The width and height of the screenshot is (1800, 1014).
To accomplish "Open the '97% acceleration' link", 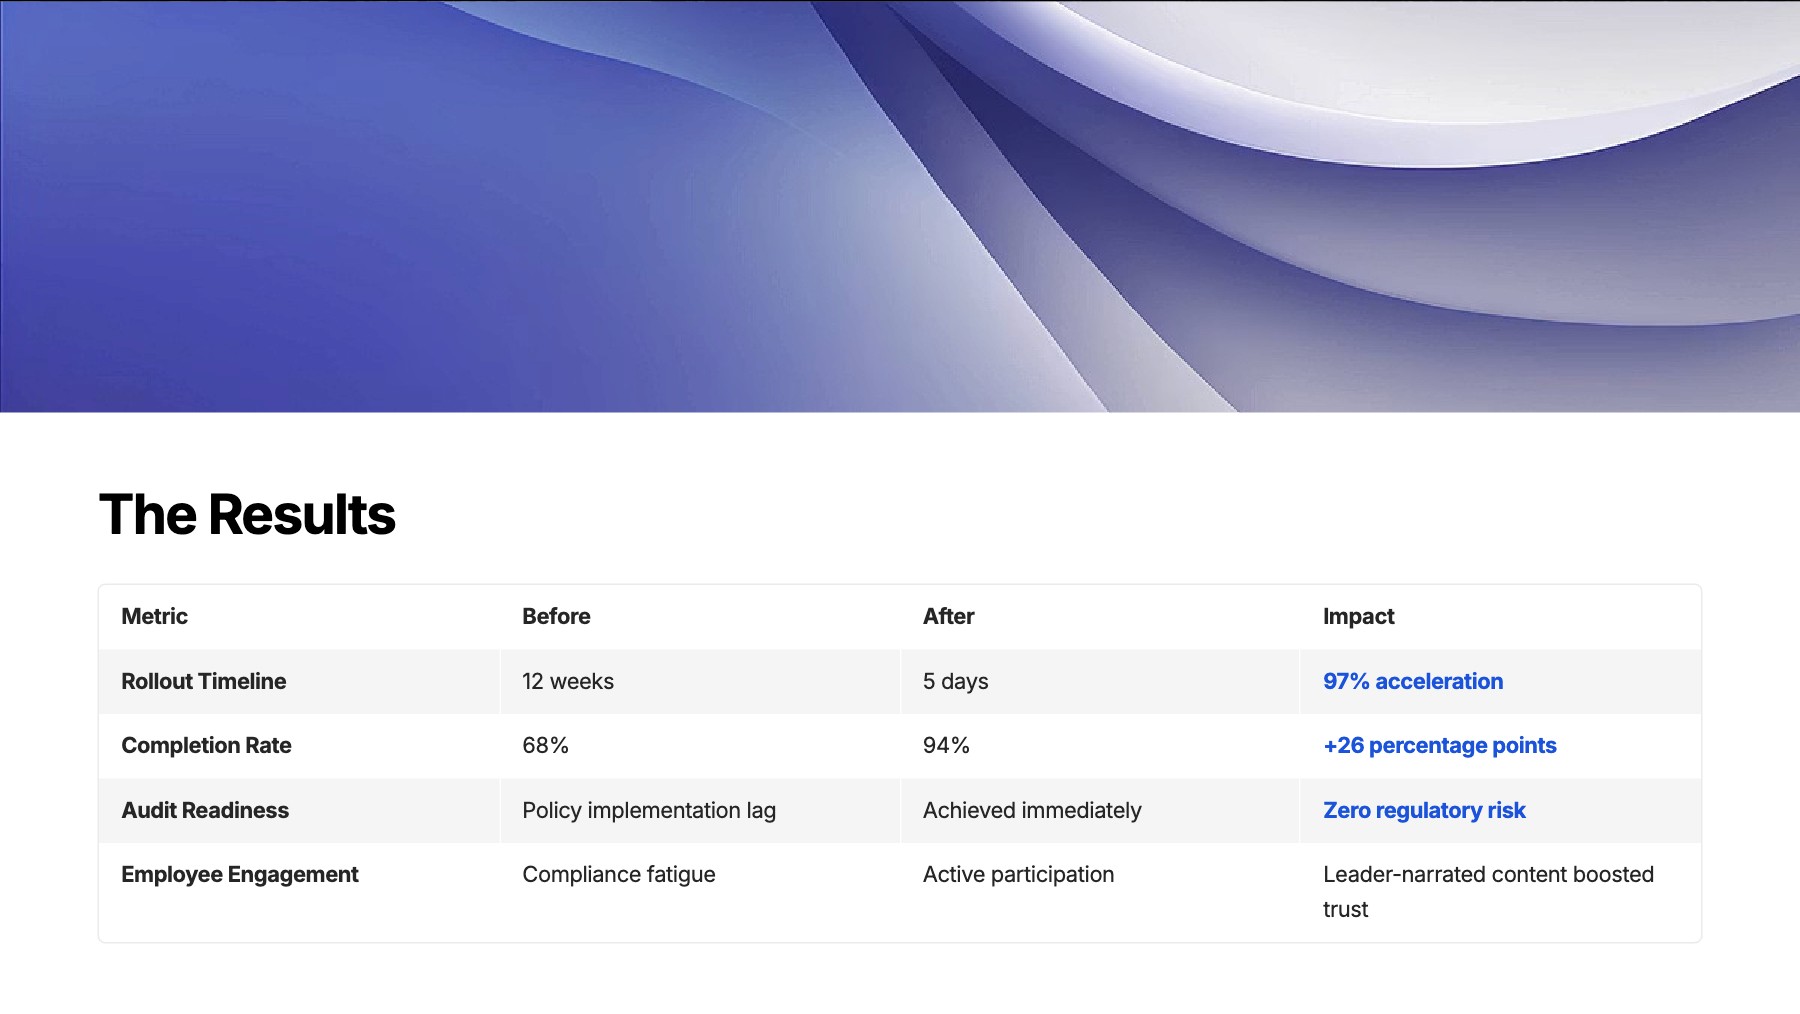I will pos(1412,682).
